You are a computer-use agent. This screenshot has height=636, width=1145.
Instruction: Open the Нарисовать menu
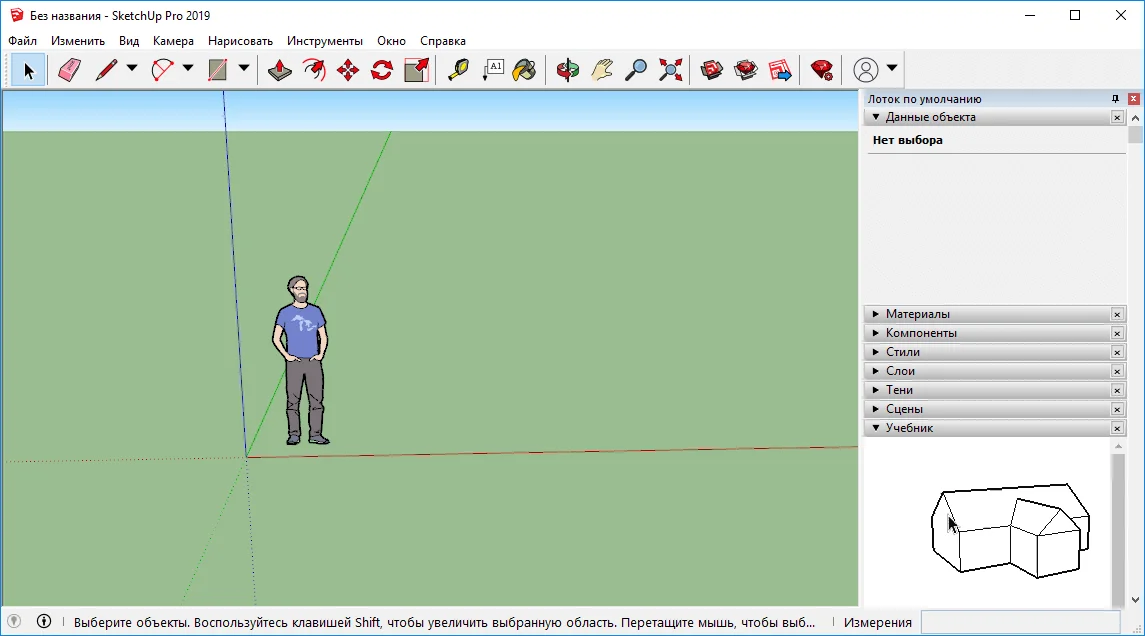click(240, 41)
